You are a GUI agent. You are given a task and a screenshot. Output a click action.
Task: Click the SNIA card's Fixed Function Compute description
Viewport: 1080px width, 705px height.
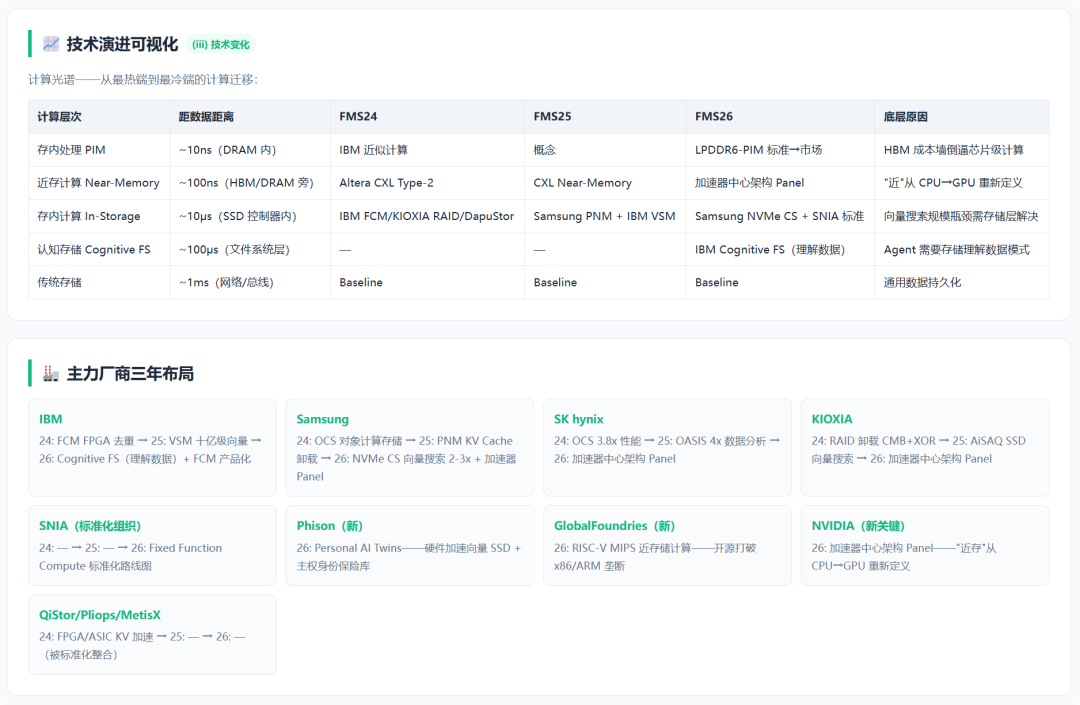point(130,557)
